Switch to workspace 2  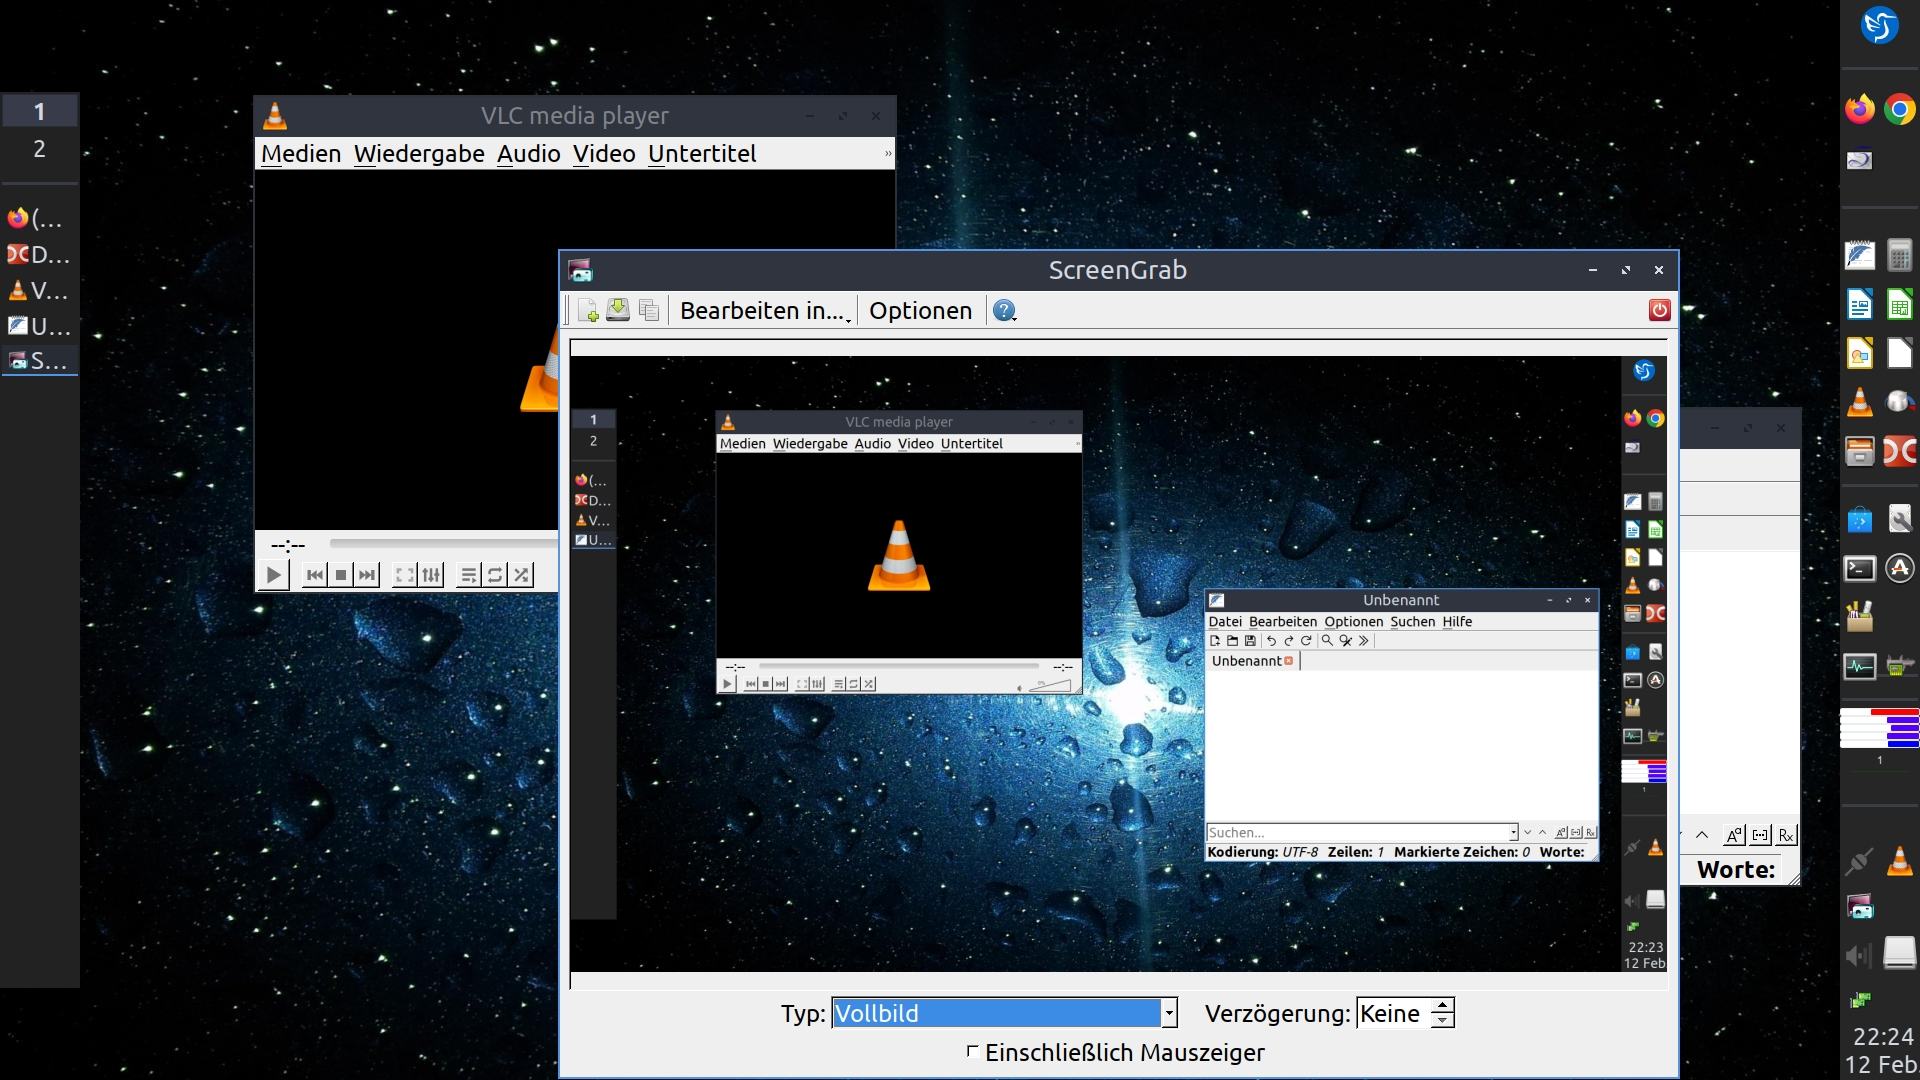(x=39, y=149)
